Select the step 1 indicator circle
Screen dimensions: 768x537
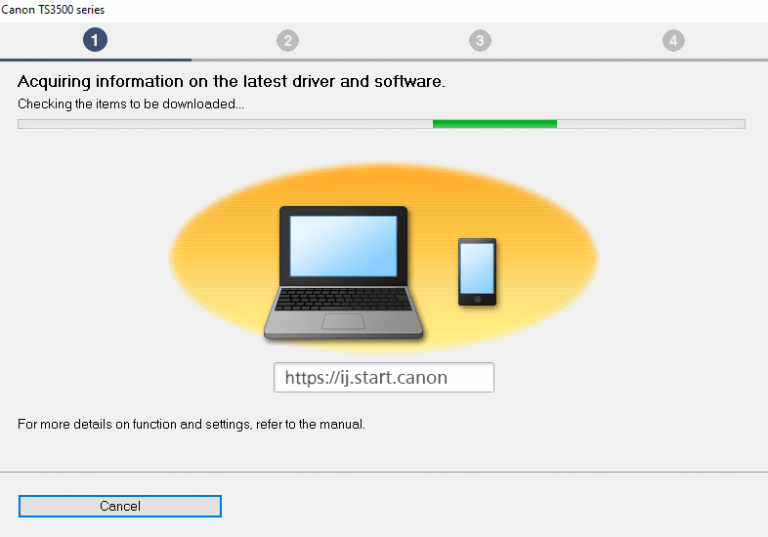point(95,40)
